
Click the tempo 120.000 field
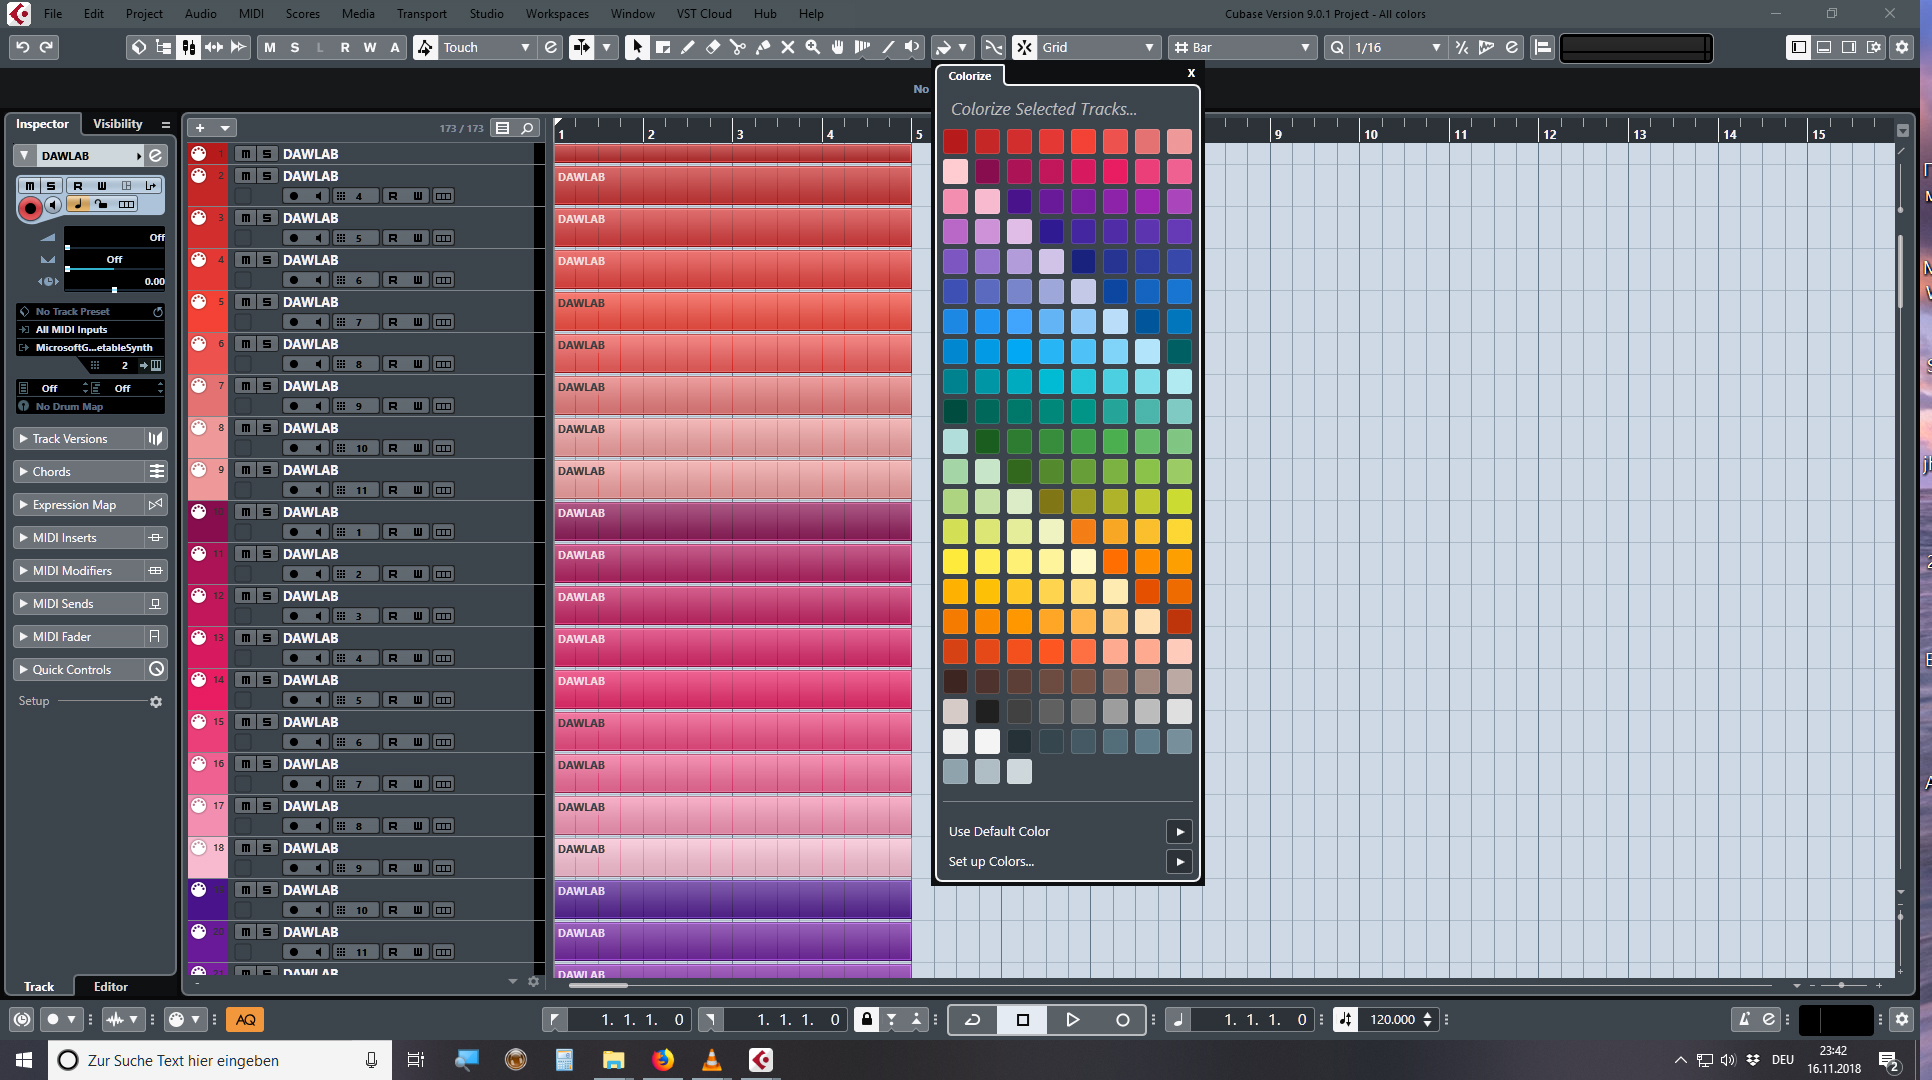1392,1019
